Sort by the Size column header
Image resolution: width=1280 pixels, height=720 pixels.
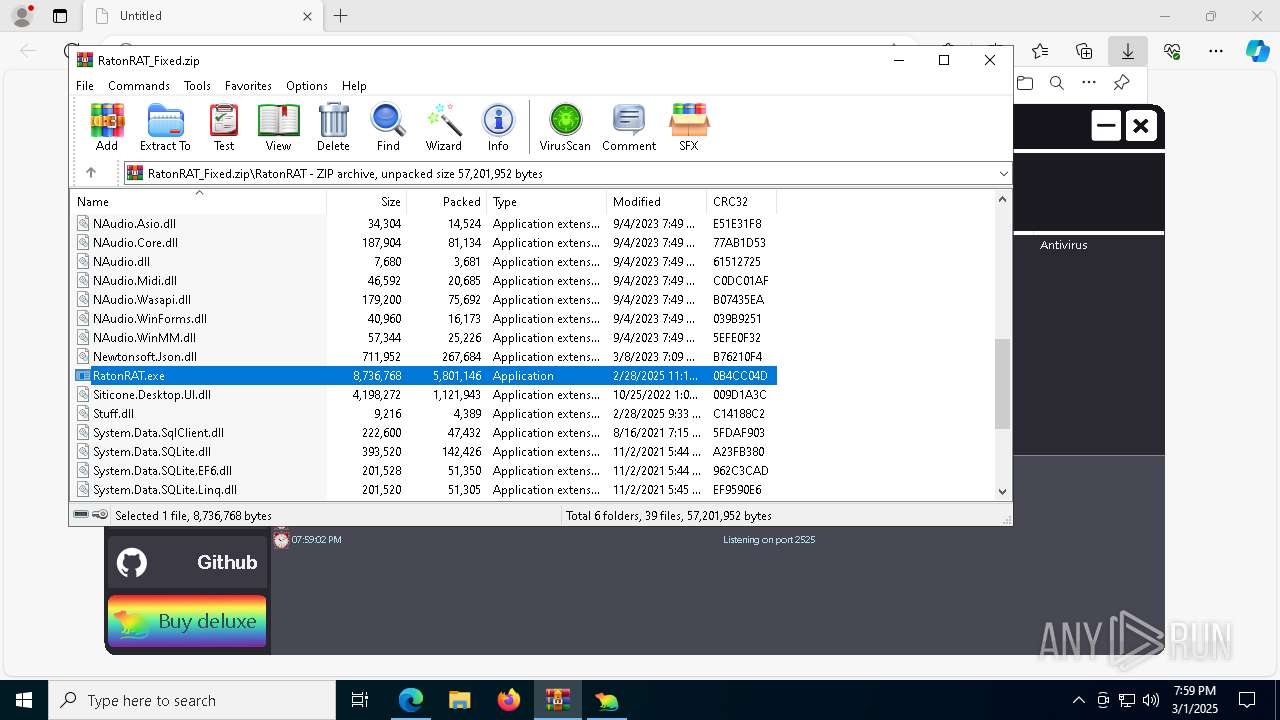coord(367,202)
